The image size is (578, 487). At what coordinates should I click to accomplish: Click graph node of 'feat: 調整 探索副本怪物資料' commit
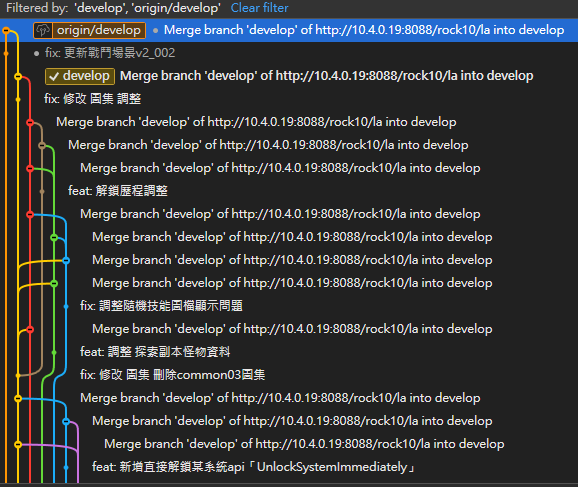point(54,352)
